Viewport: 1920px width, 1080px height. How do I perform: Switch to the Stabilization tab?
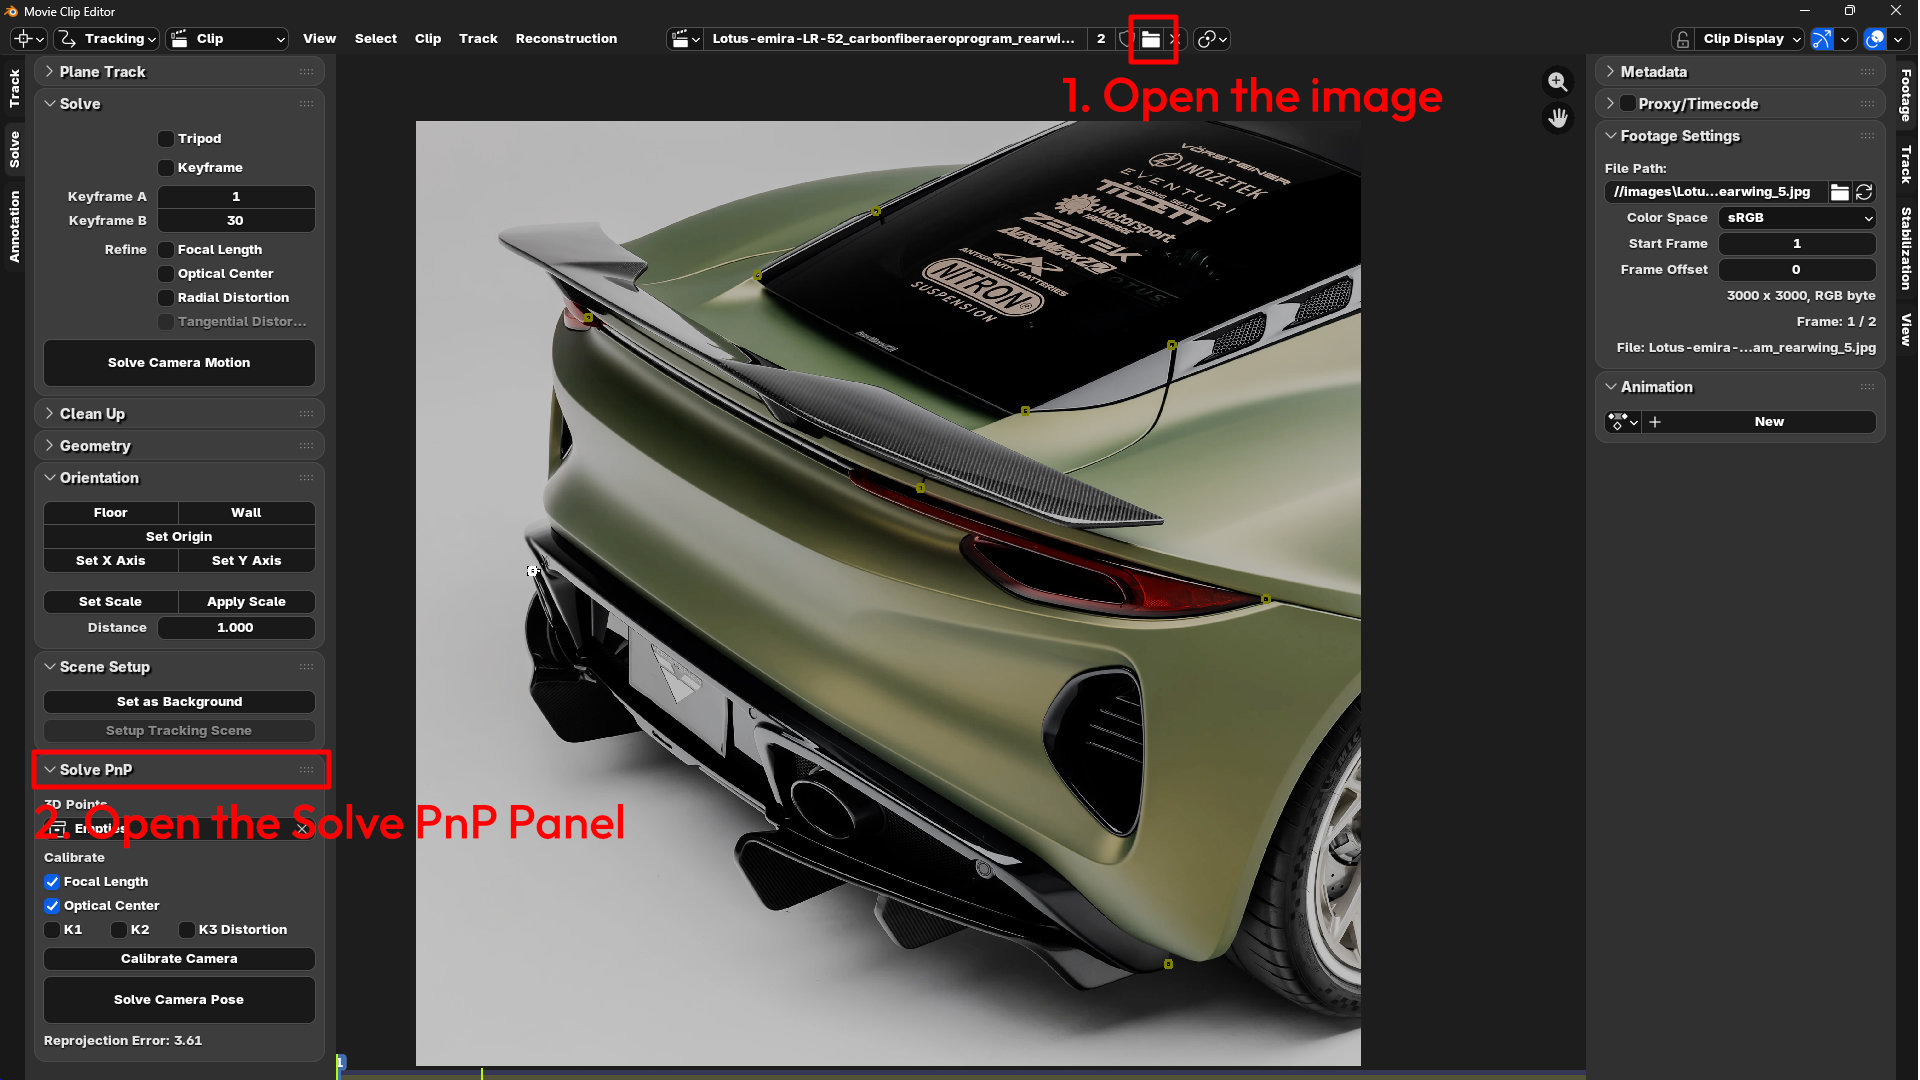click(1906, 248)
